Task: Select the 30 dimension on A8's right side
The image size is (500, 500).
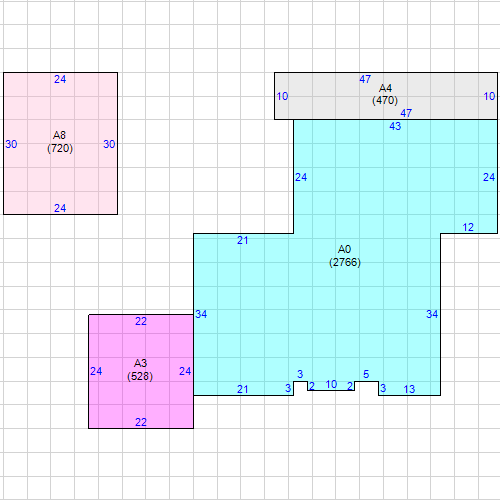Action: tap(109, 144)
